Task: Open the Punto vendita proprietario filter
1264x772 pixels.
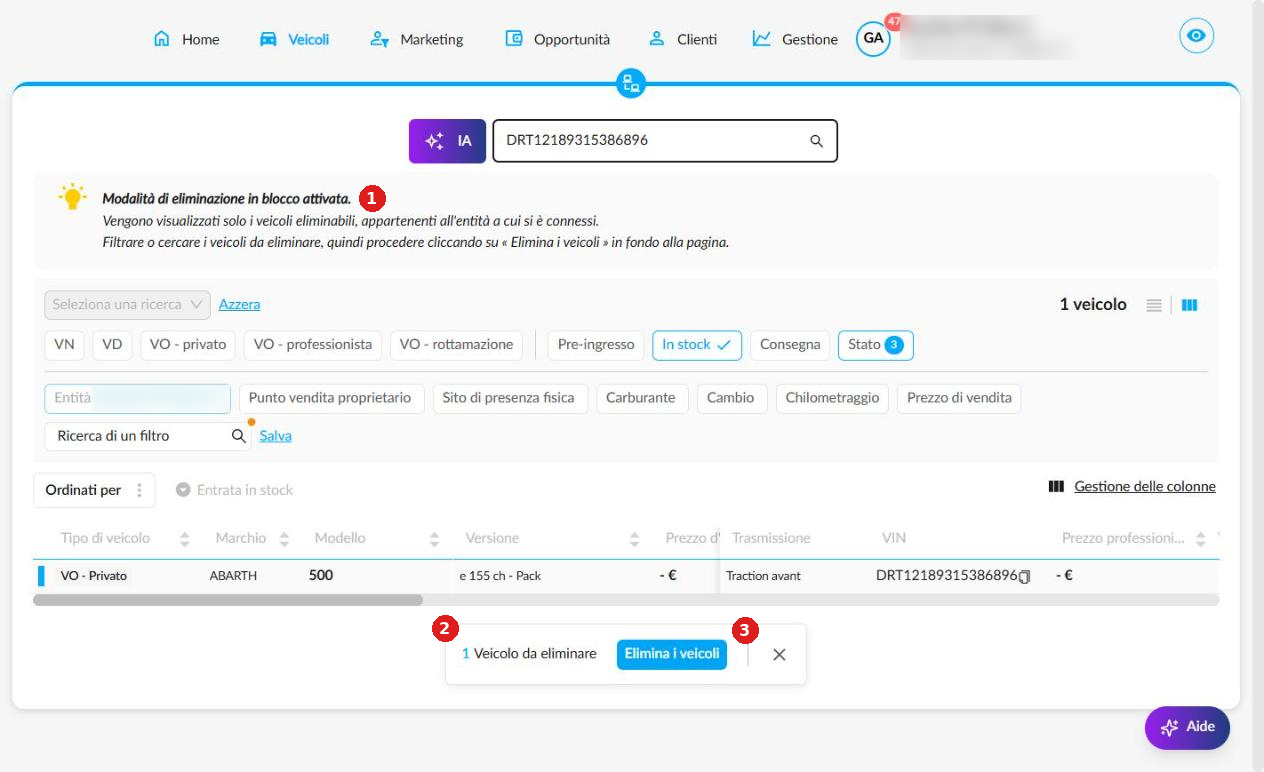Action: tap(330, 398)
